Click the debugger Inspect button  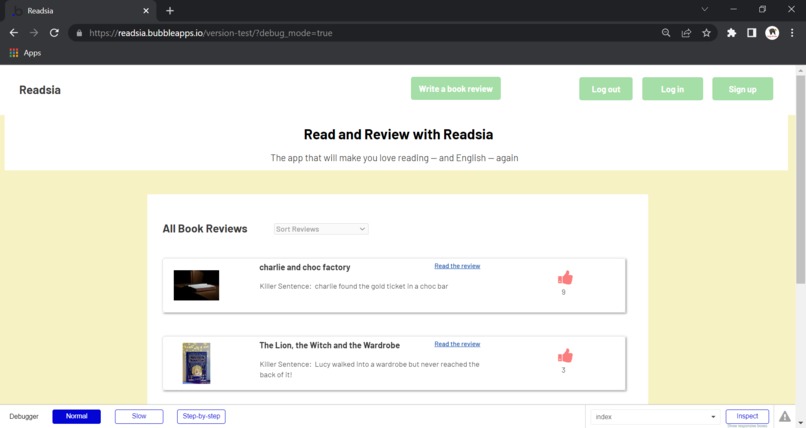747,416
